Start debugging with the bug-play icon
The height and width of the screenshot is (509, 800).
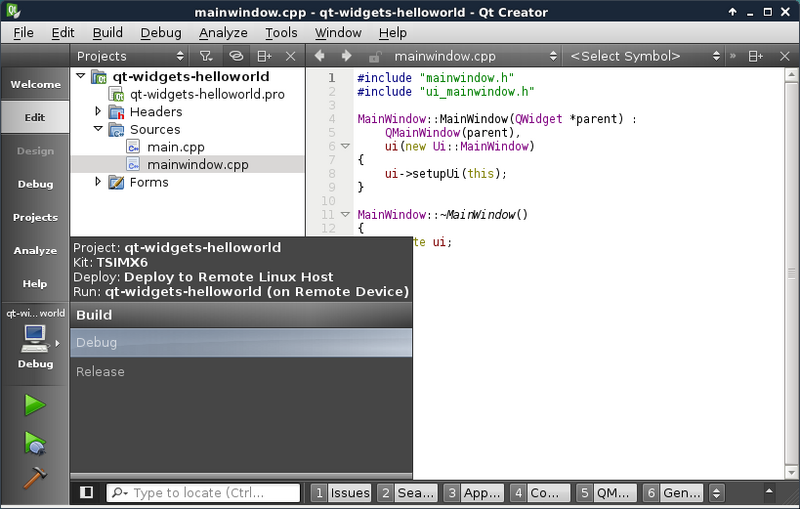35,443
